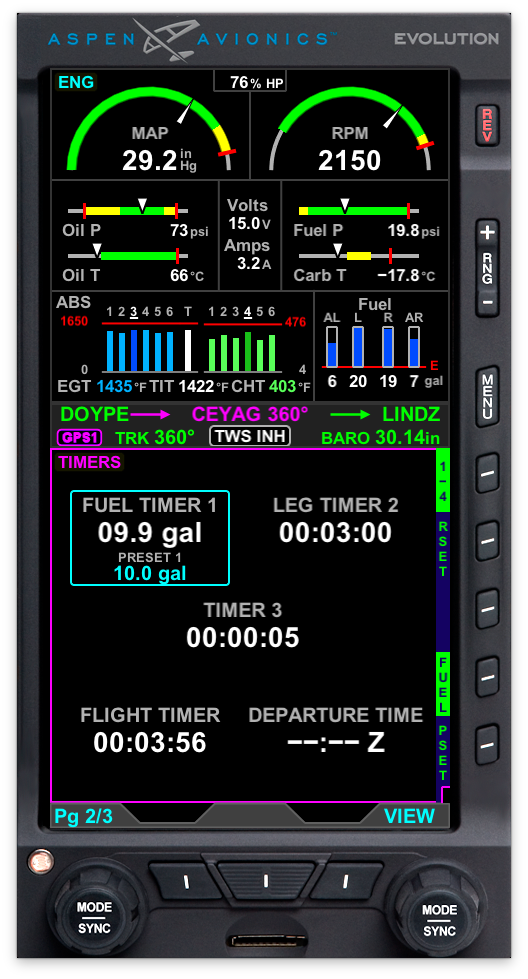Click the EGT 1435 °F value
Image resolution: width=528 pixels, height=979 pixels.
122,386
